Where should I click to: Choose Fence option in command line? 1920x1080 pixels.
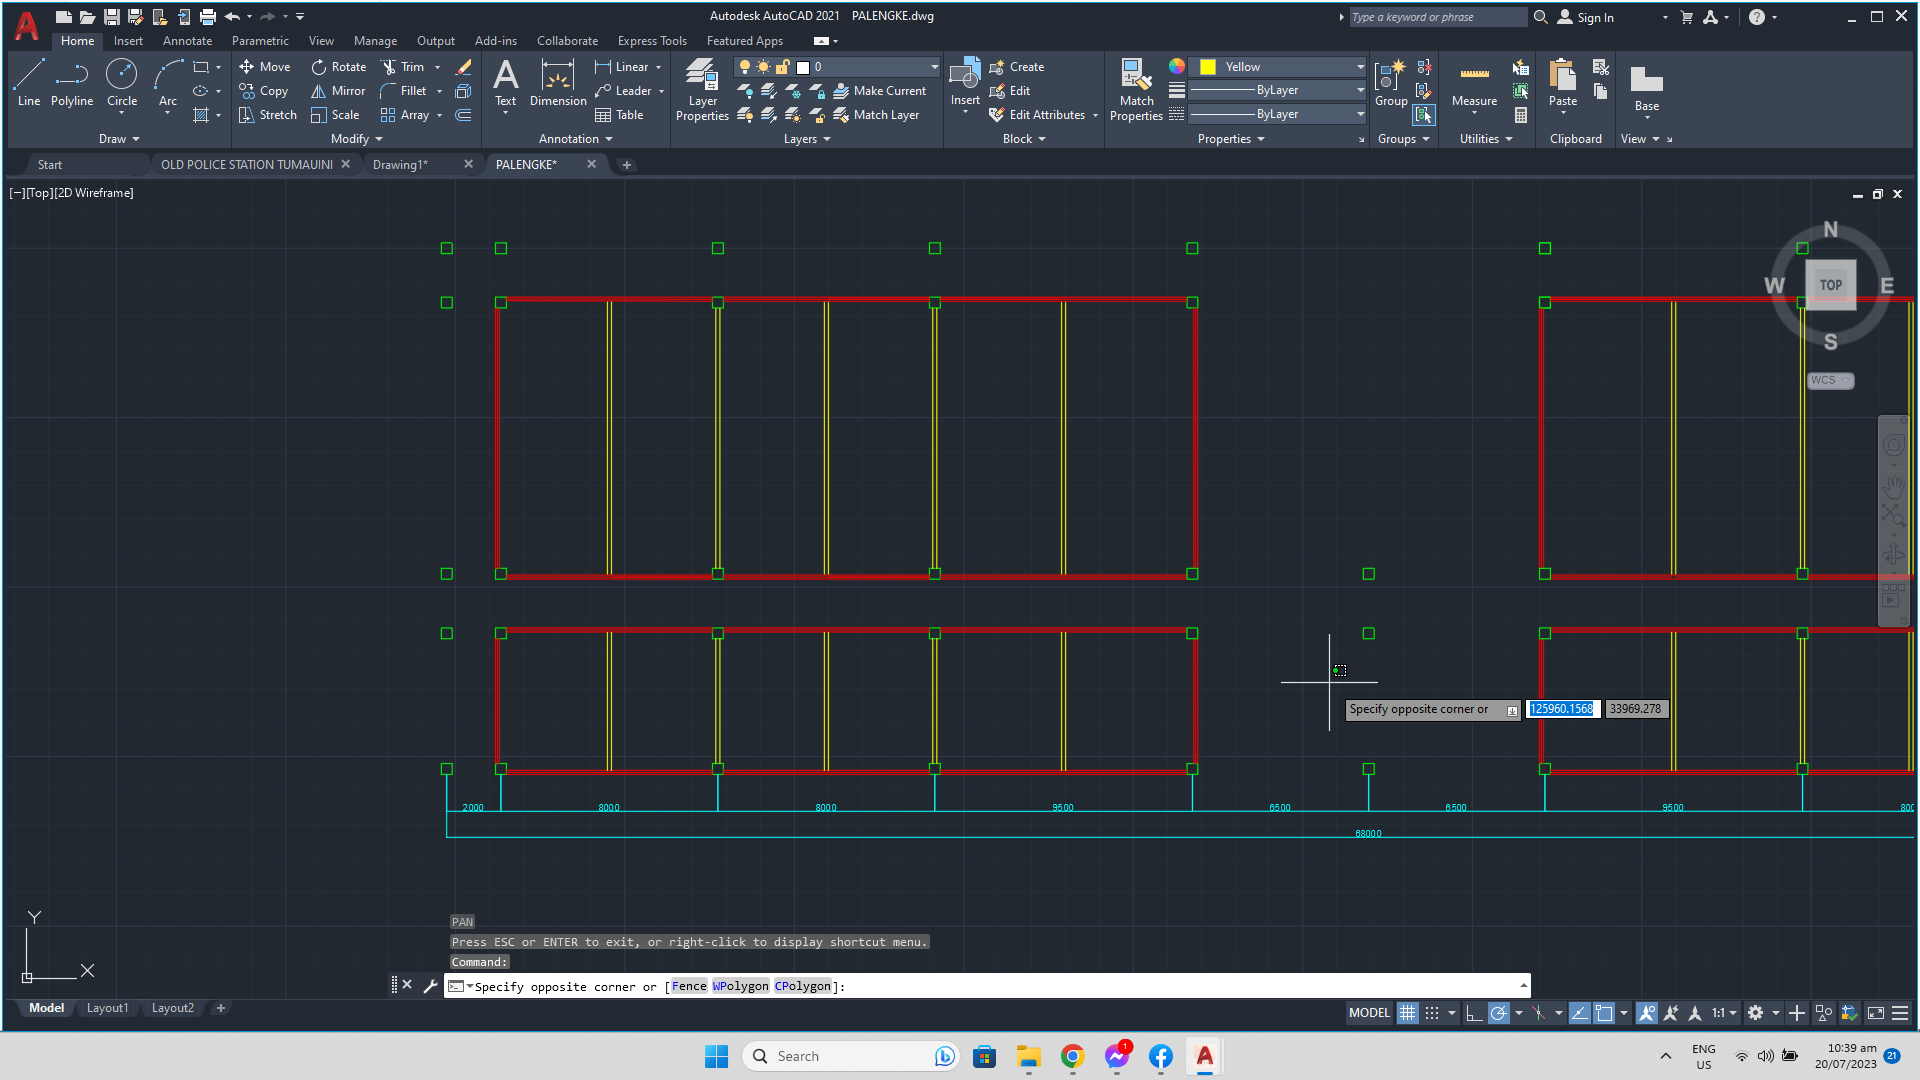click(689, 986)
